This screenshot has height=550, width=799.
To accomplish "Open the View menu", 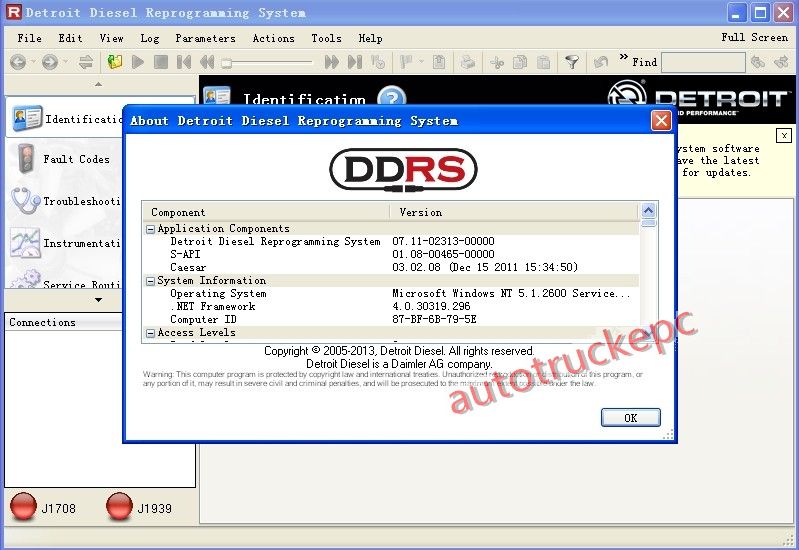I will tap(112, 38).
